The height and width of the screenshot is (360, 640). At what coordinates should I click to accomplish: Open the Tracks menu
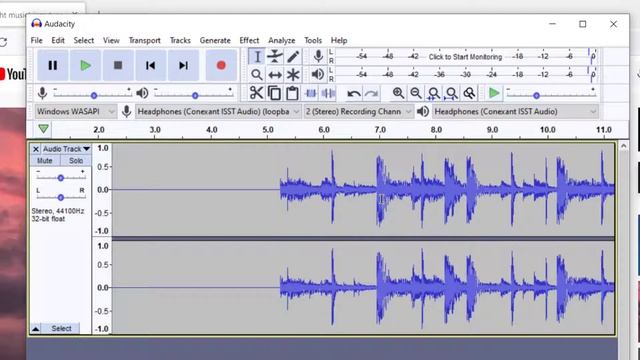(180, 40)
